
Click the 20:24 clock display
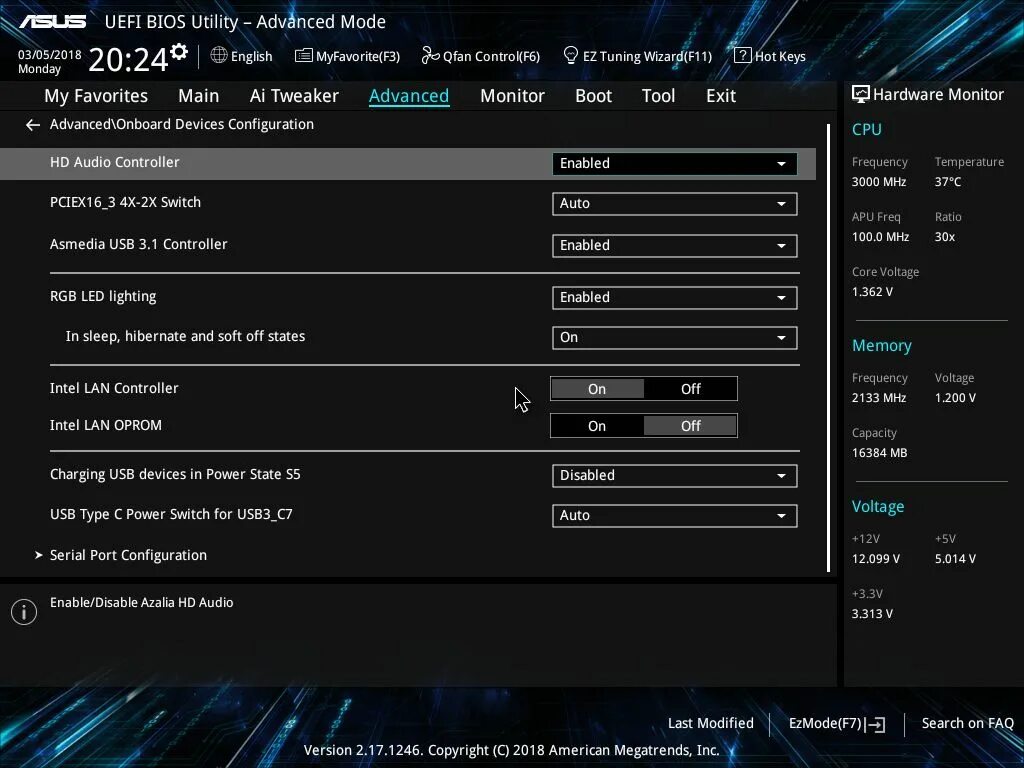tap(128, 59)
